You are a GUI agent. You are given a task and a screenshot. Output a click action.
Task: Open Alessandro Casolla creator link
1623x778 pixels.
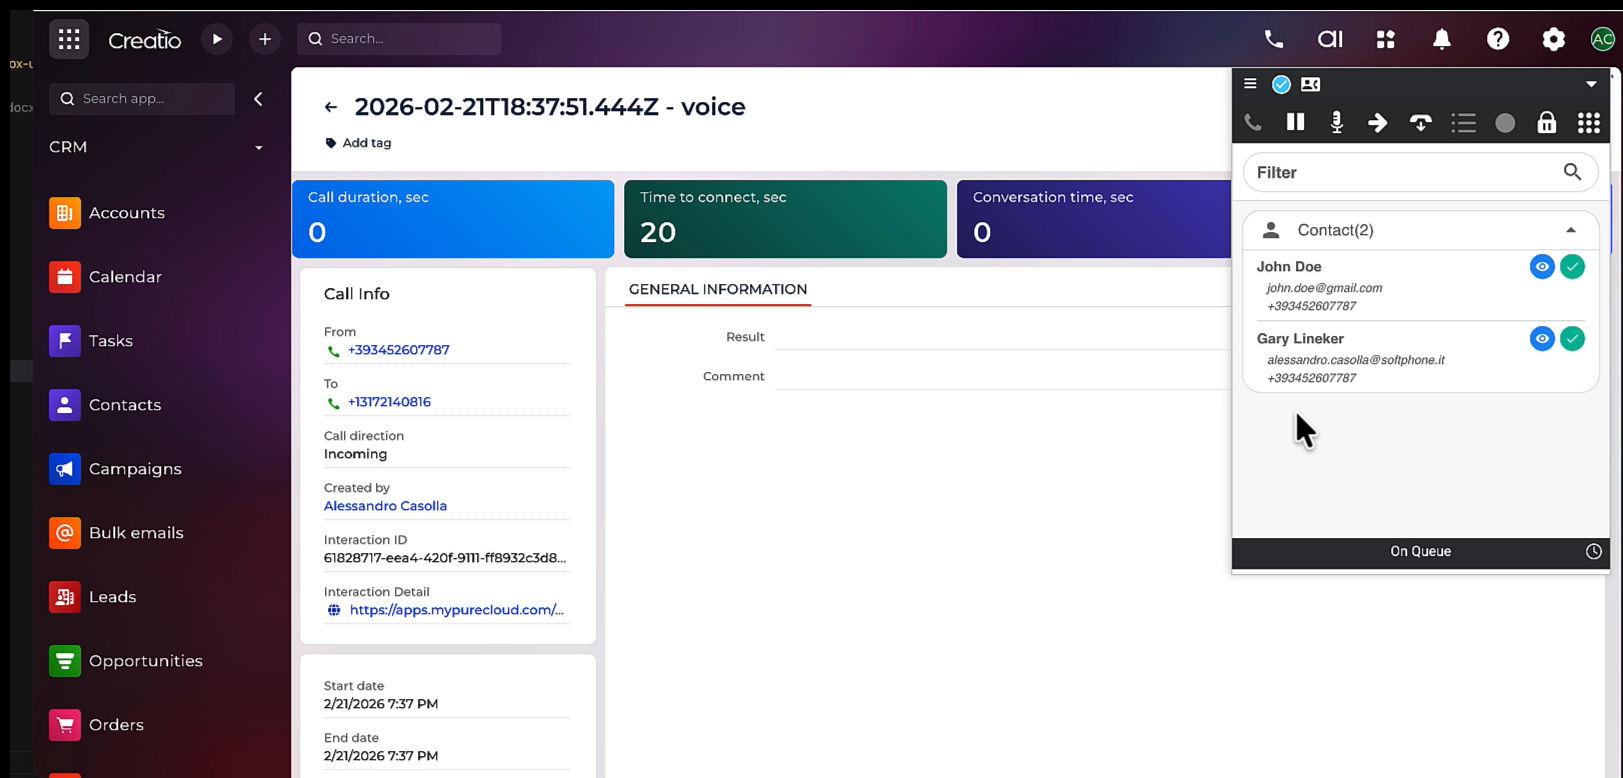click(385, 506)
